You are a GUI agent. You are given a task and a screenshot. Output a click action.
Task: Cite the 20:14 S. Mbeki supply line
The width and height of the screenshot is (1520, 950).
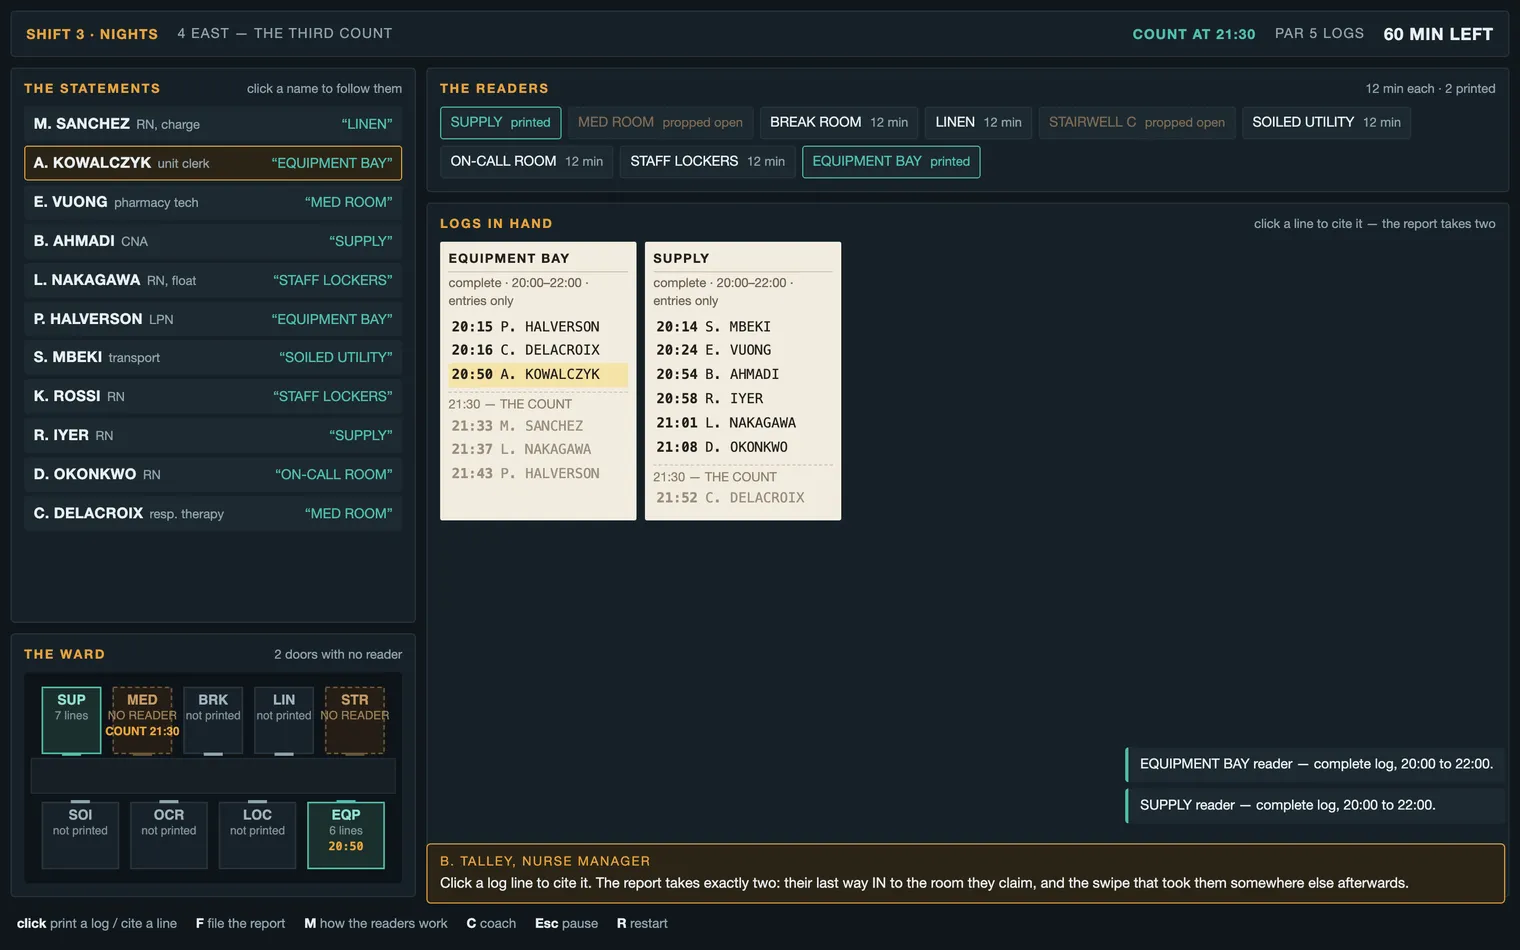tap(743, 327)
